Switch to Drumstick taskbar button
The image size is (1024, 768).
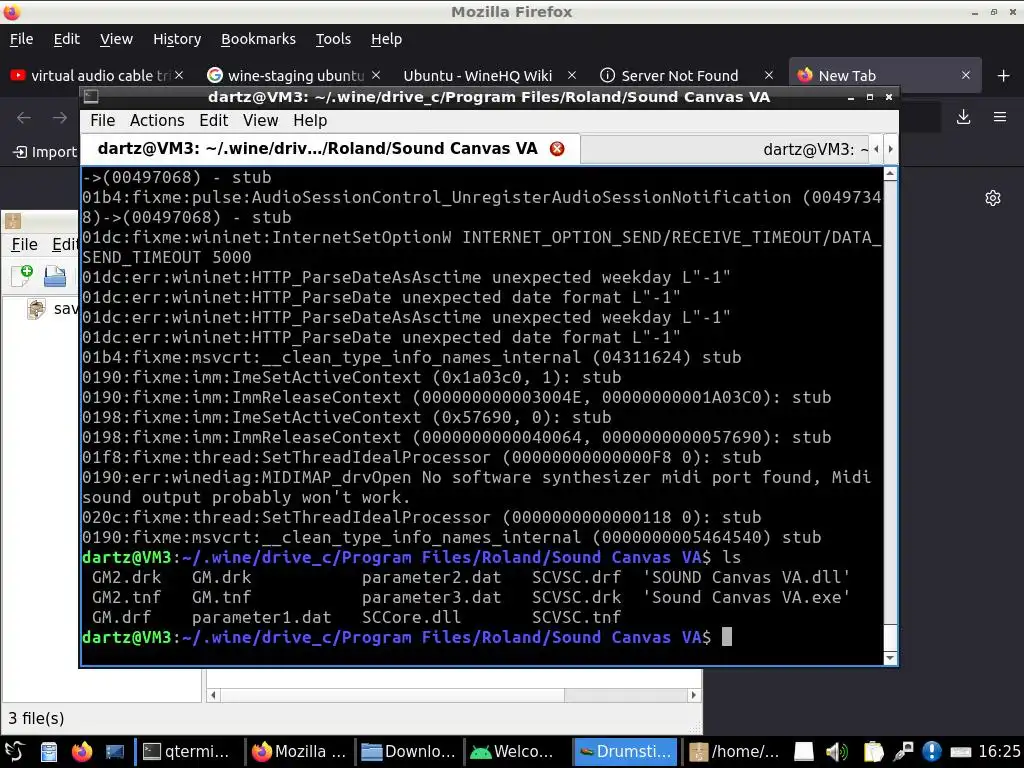(x=625, y=752)
